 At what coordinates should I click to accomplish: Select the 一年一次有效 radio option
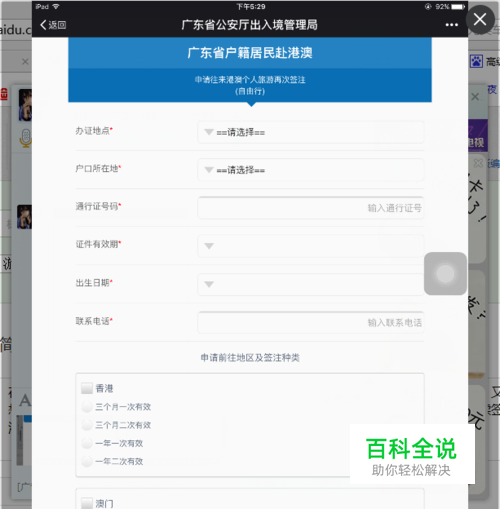tap(87, 443)
